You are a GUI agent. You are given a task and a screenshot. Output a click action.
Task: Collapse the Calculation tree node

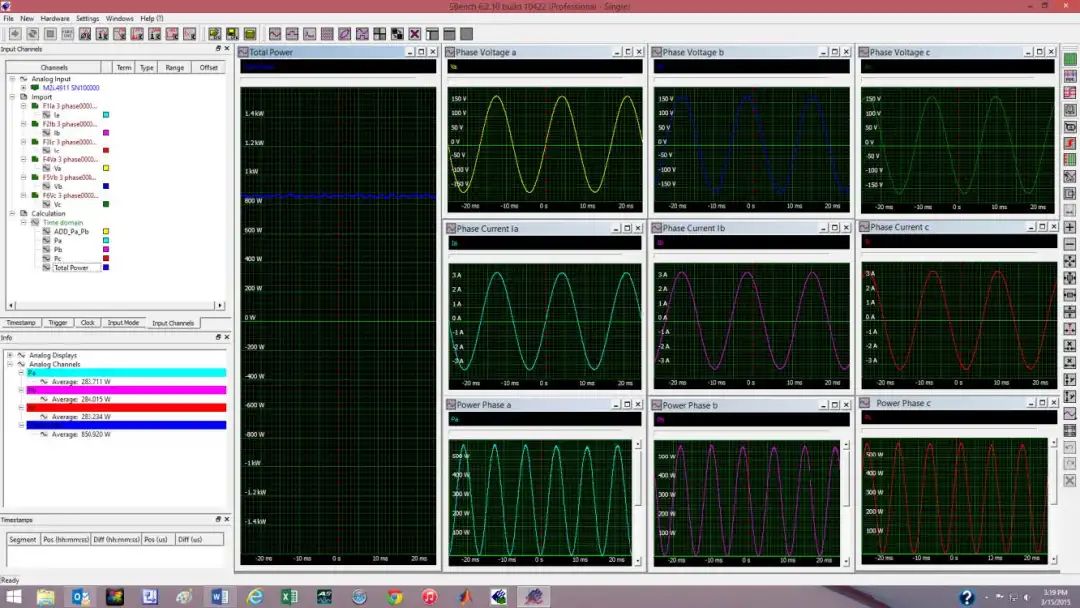[11, 213]
